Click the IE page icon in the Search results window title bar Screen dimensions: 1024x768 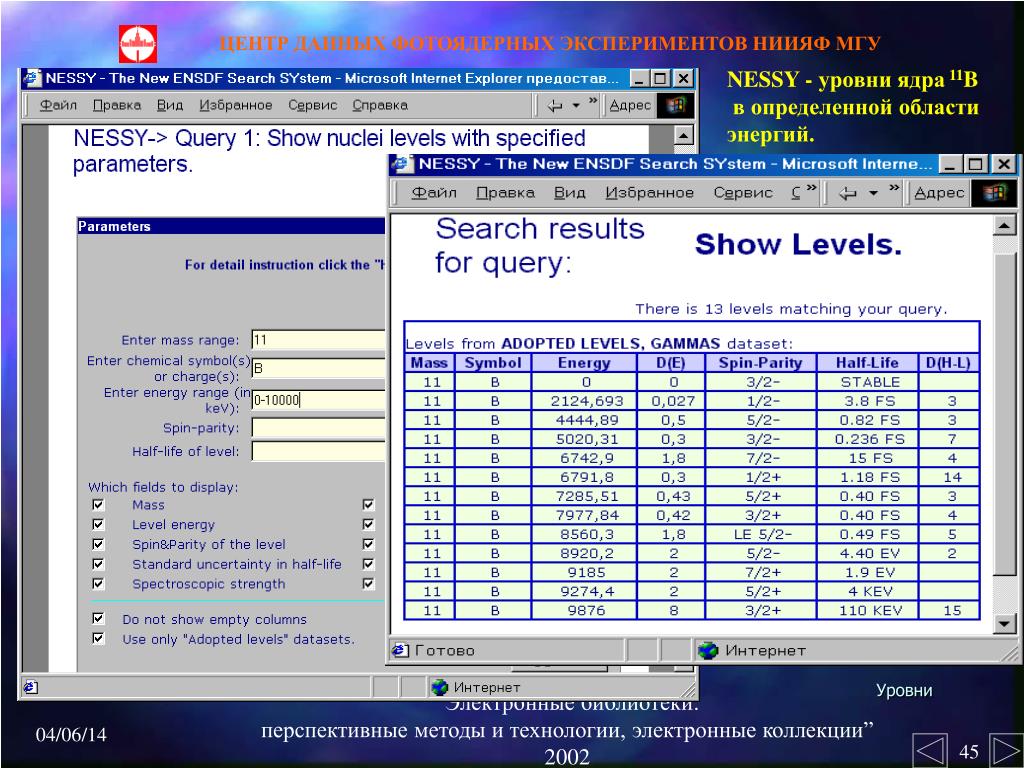(x=402, y=164)
